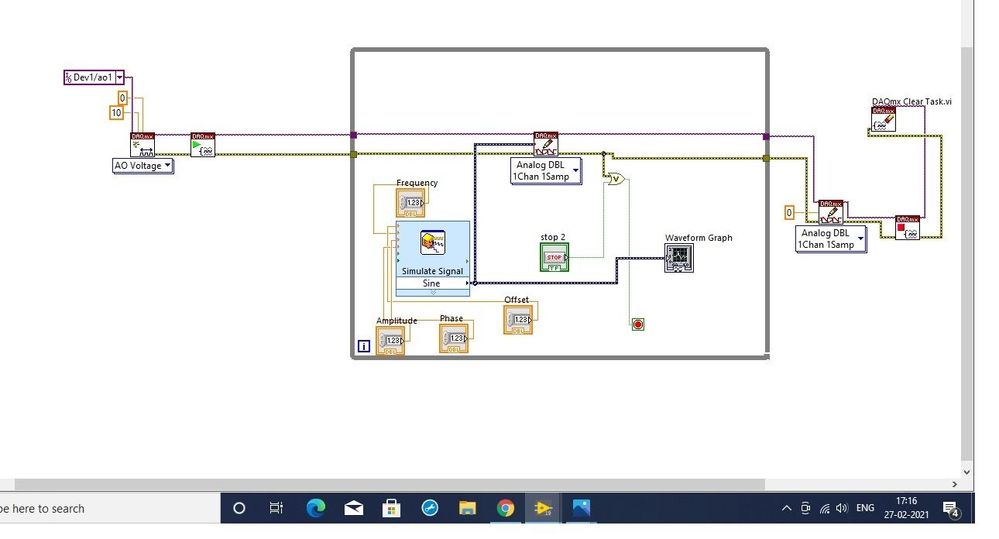Open Google Chrome from the taskbar
Screen dimensions: 999x539
[506, 508]
